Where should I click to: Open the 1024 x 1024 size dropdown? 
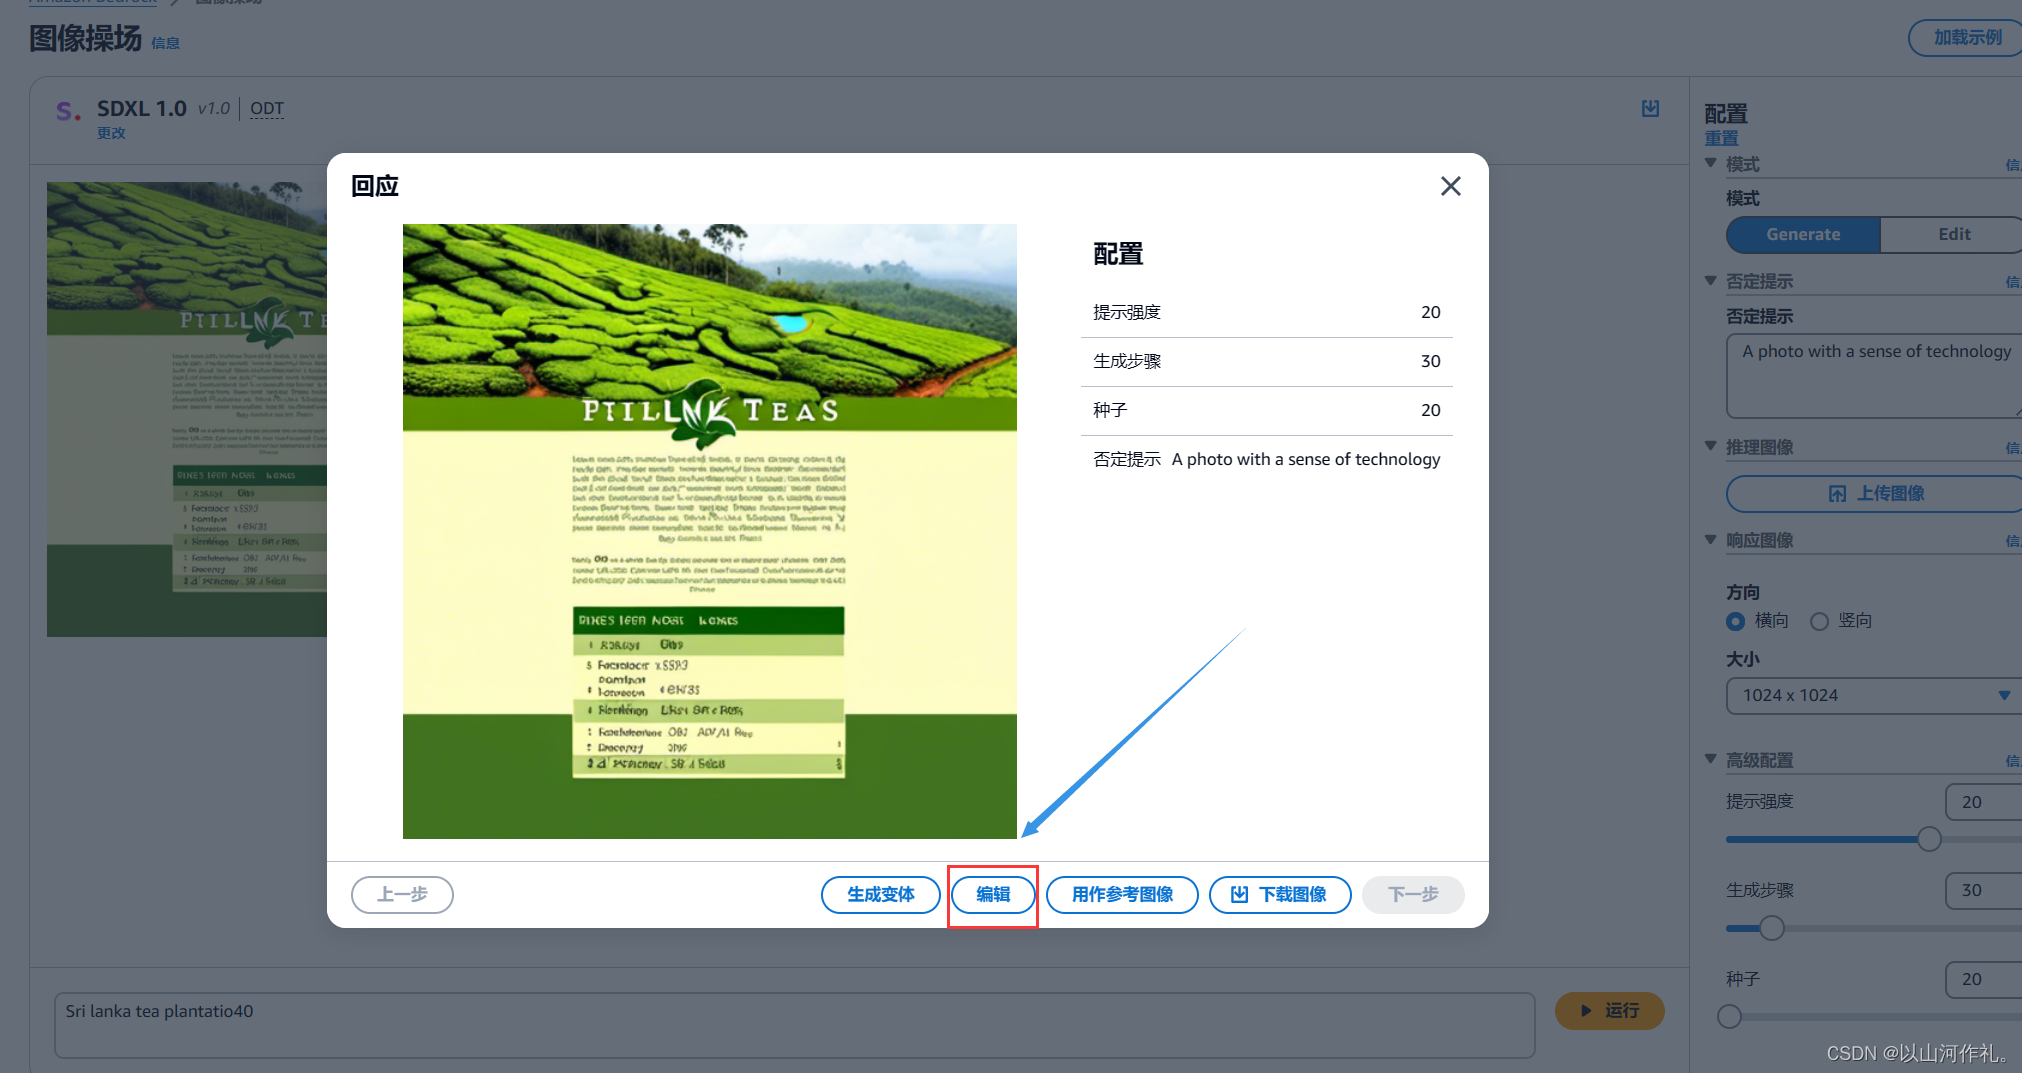coord(1874,696)
